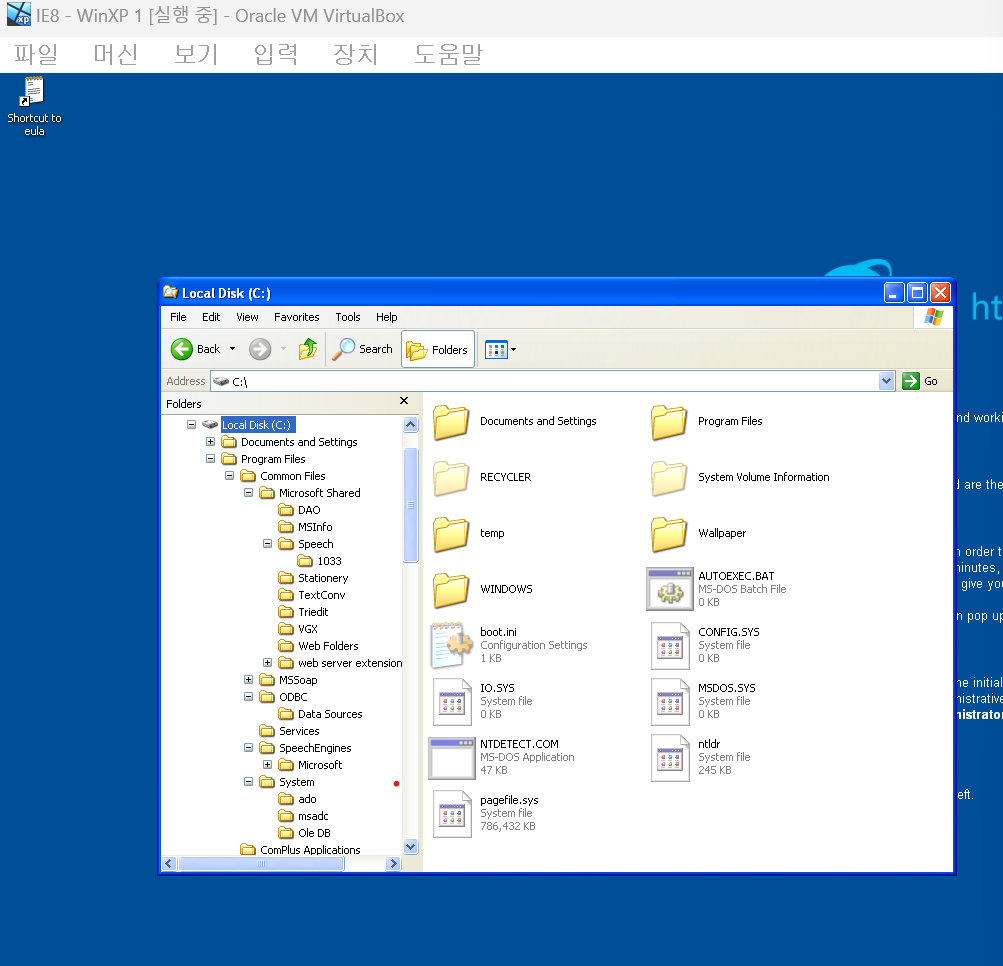The width and height of the screenshot is (1003, 966).
Task: Select Services folder in tree
Action: pos(289,731)
